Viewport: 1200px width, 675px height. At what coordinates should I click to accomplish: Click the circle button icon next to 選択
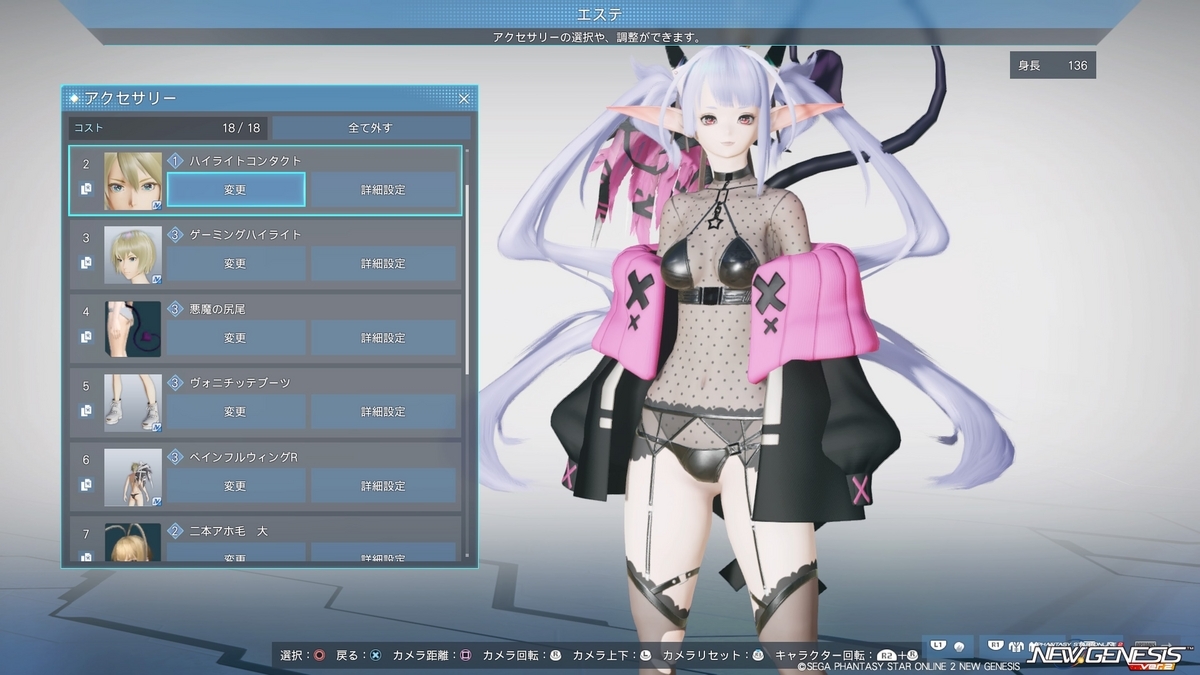[x=319, y=656]
